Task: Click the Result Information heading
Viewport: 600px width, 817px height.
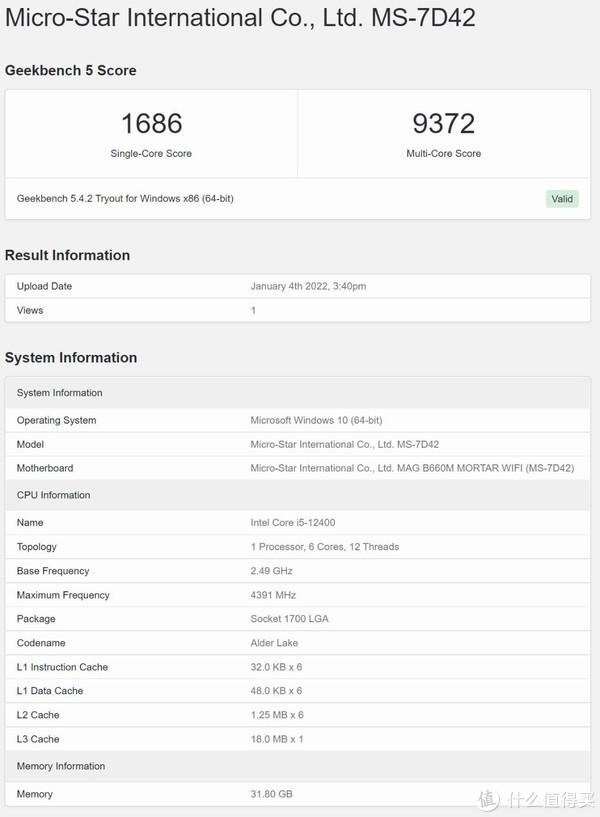Action: click(67, 255)
